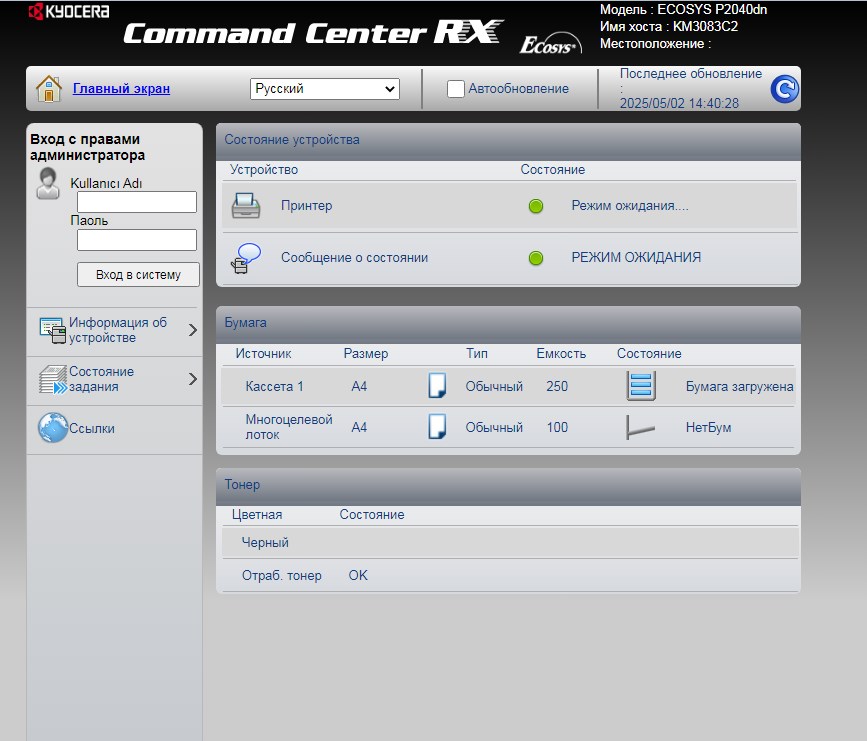This screenshot has height=741, width=867.
Task: Click the Кассета 1 source cell
Action: tap(274, 387)
